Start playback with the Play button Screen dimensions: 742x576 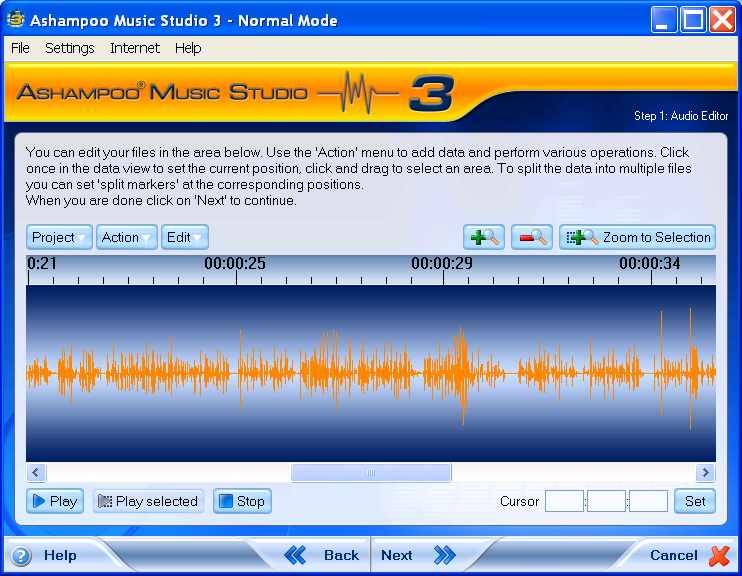[x=54, y=501]
